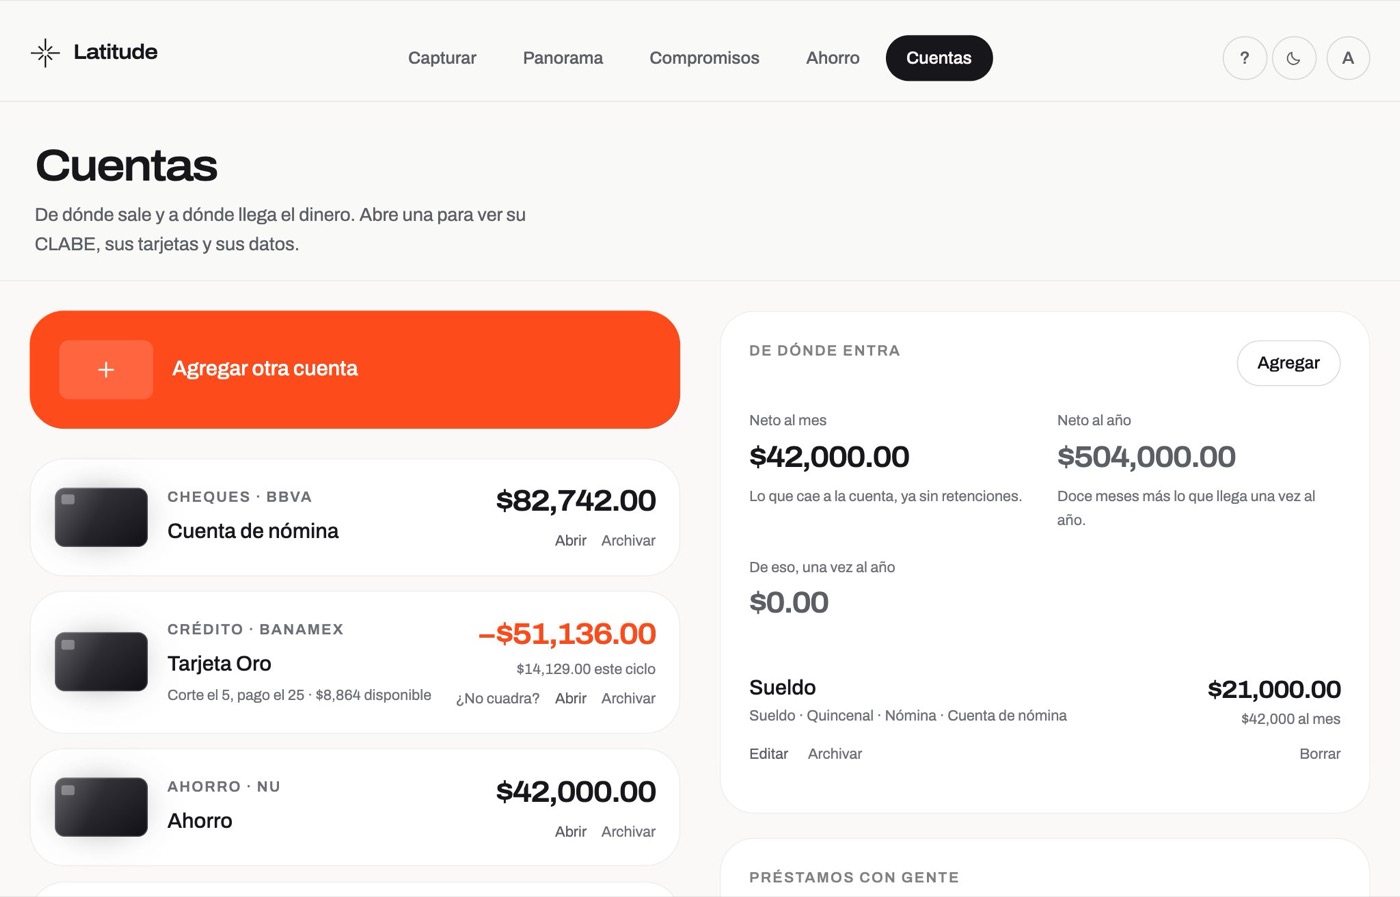Click the Latitude star logo icon
1400x897 pixels.
point(45,53)
